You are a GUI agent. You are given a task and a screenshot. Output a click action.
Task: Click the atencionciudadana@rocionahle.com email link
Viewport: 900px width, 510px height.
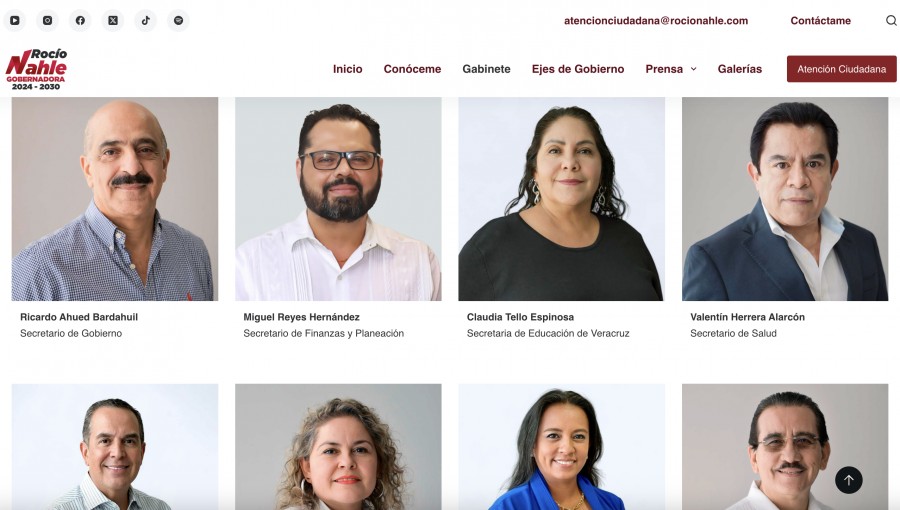coord(655,21)
